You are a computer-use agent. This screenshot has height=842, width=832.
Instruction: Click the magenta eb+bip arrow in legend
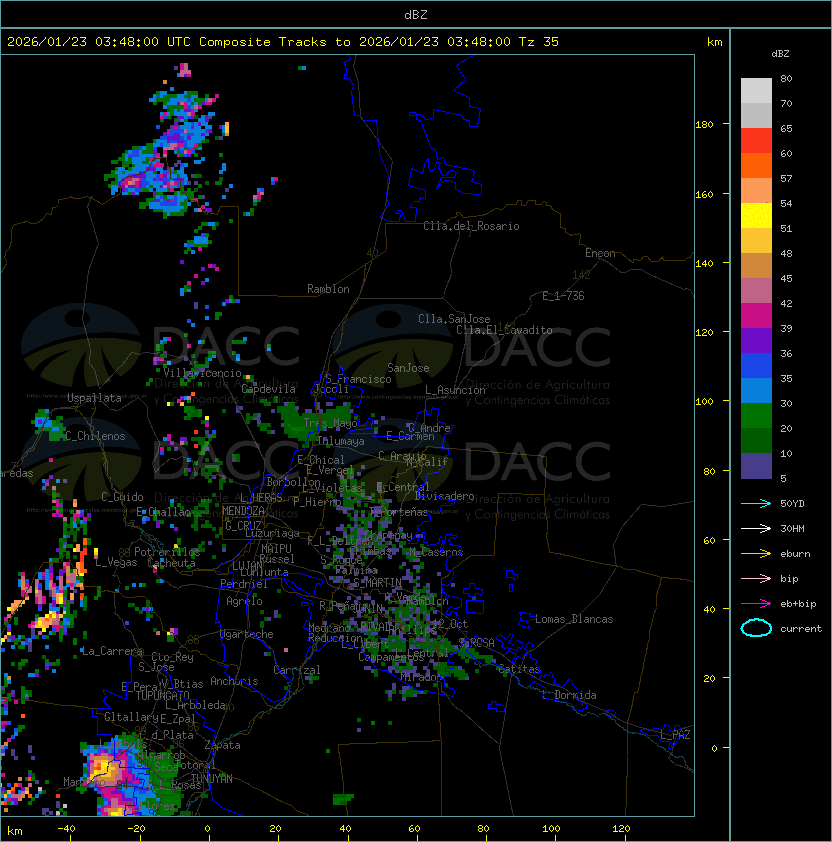tap(756, 604)
